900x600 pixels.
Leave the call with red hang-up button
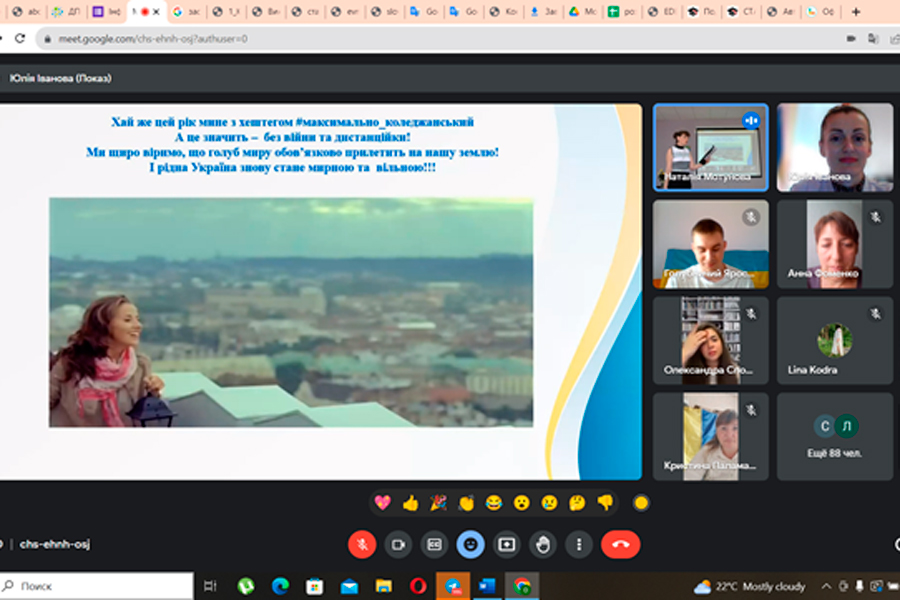pos(620,544)
